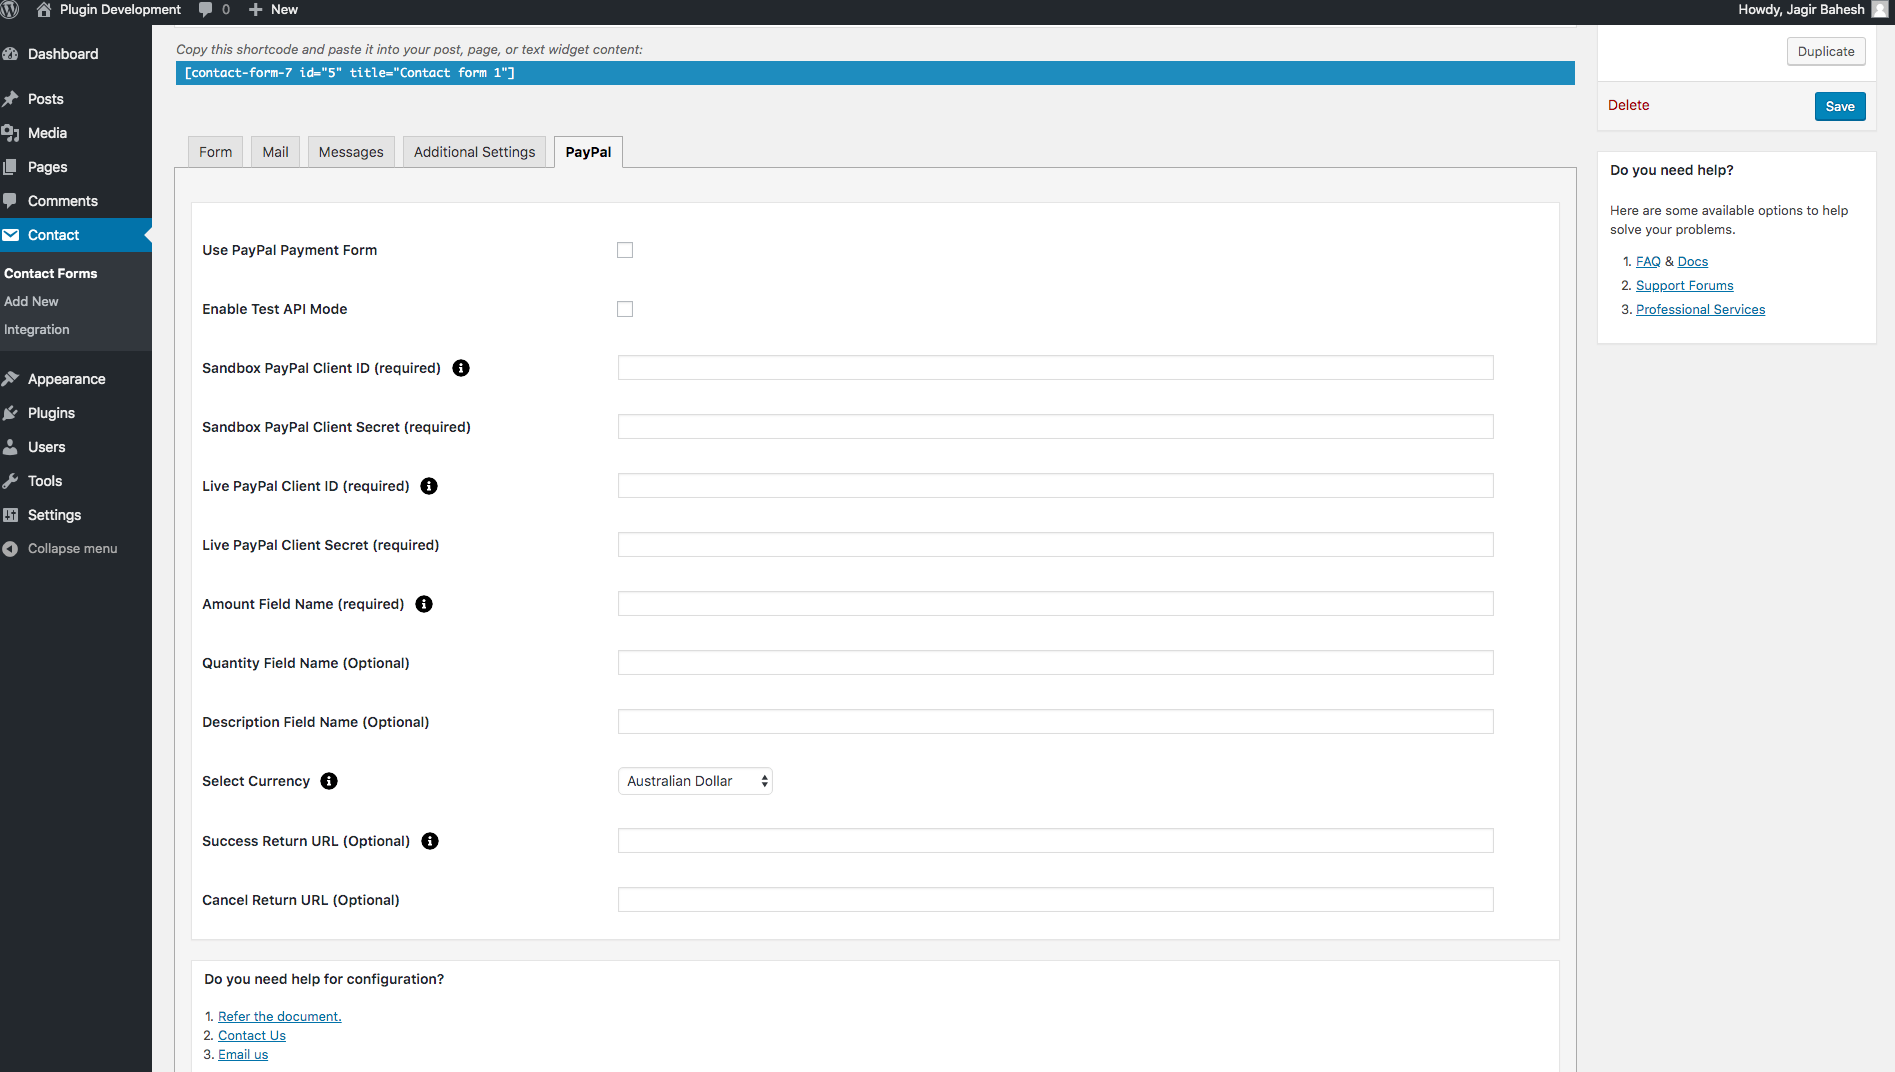Click info icon beside Amount Field Name
The height and width of the screenshot is (1072, 1895).
tap(424, 604)
